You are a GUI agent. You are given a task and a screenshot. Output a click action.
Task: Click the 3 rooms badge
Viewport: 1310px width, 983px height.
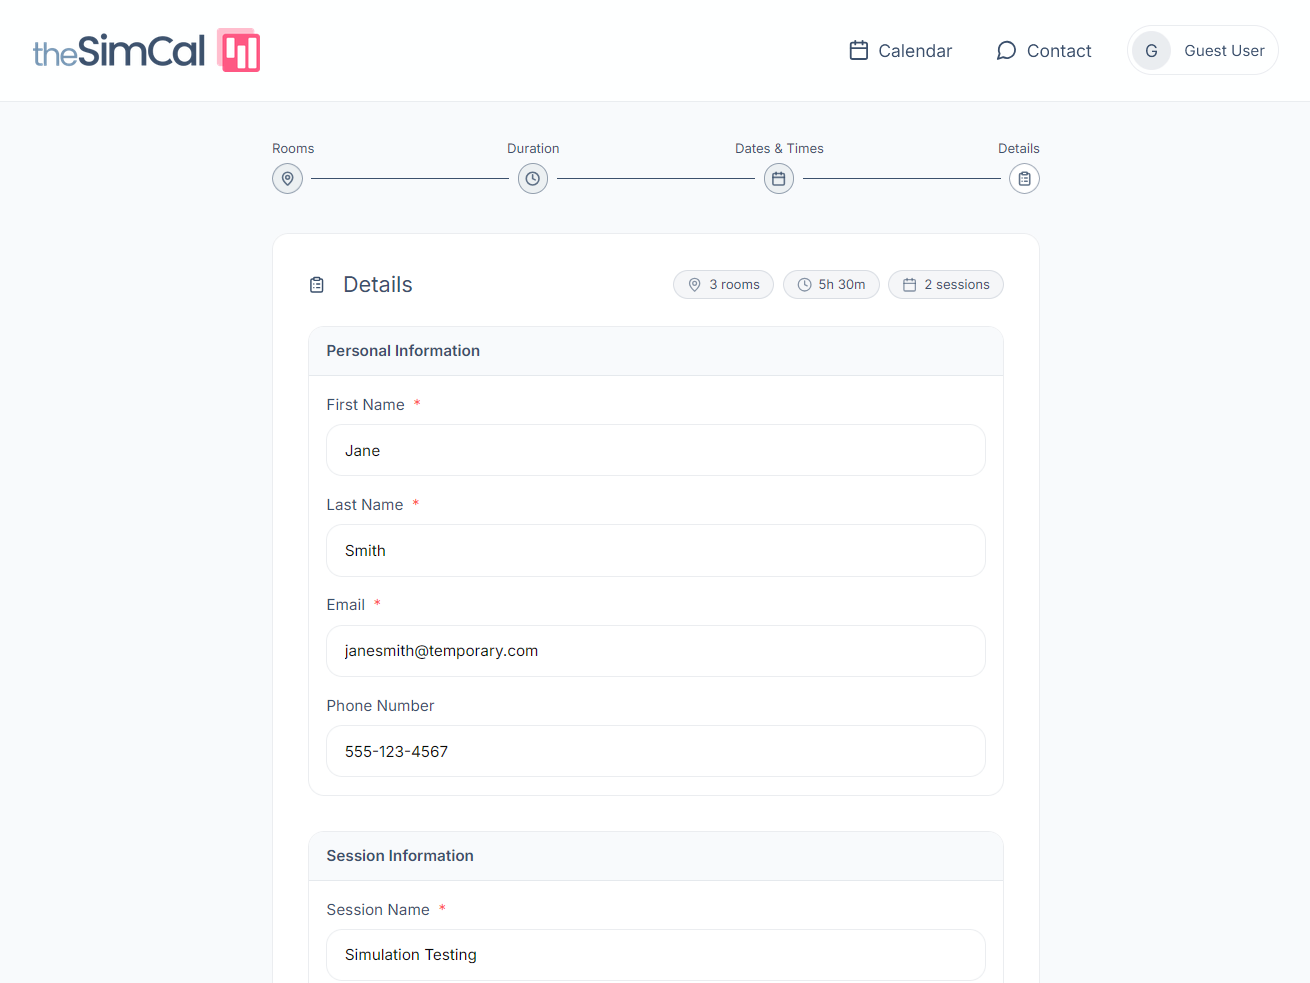click(723, 285)
